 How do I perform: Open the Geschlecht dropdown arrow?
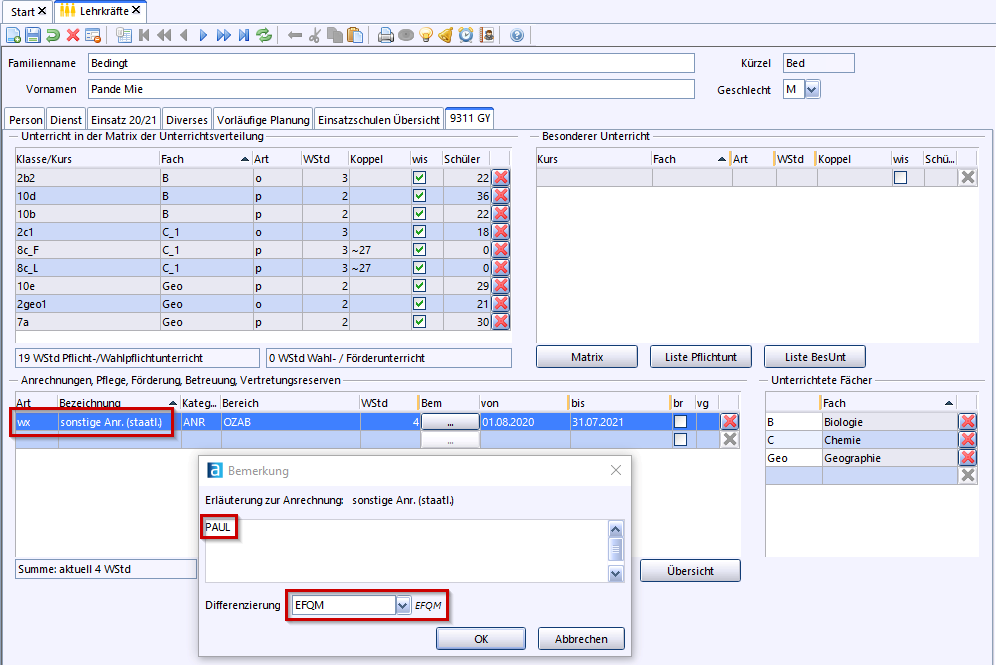pos(812,90)
